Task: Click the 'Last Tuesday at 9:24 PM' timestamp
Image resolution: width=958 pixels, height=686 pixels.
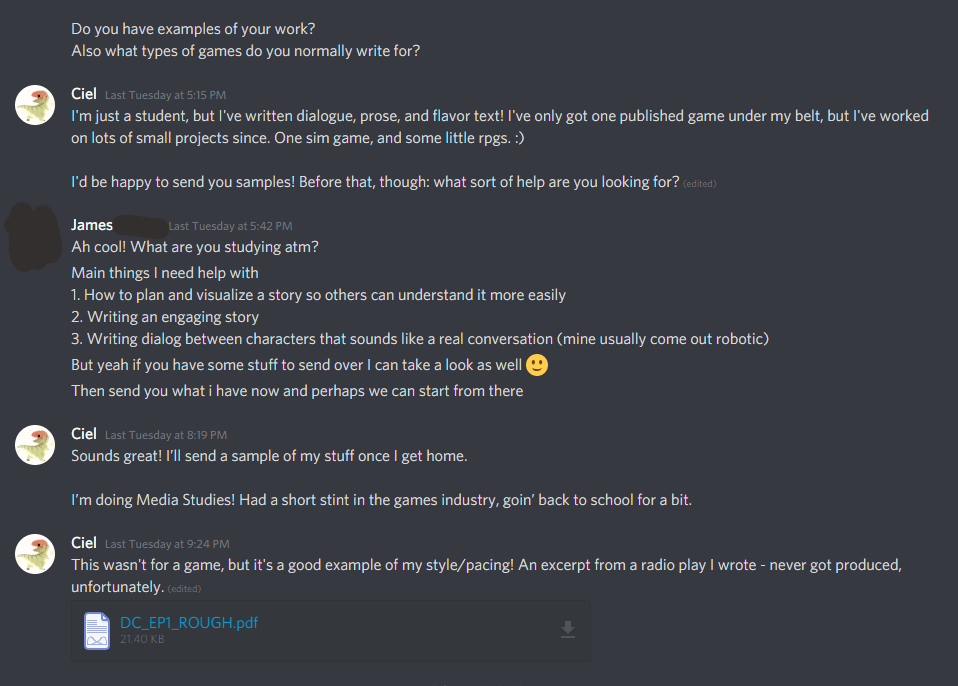Action: click(166, 544)
